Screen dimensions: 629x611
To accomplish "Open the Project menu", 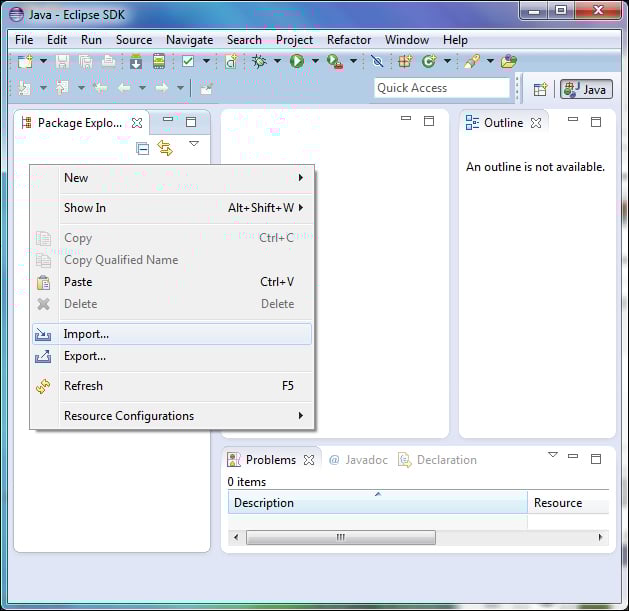I will (294, 40).
